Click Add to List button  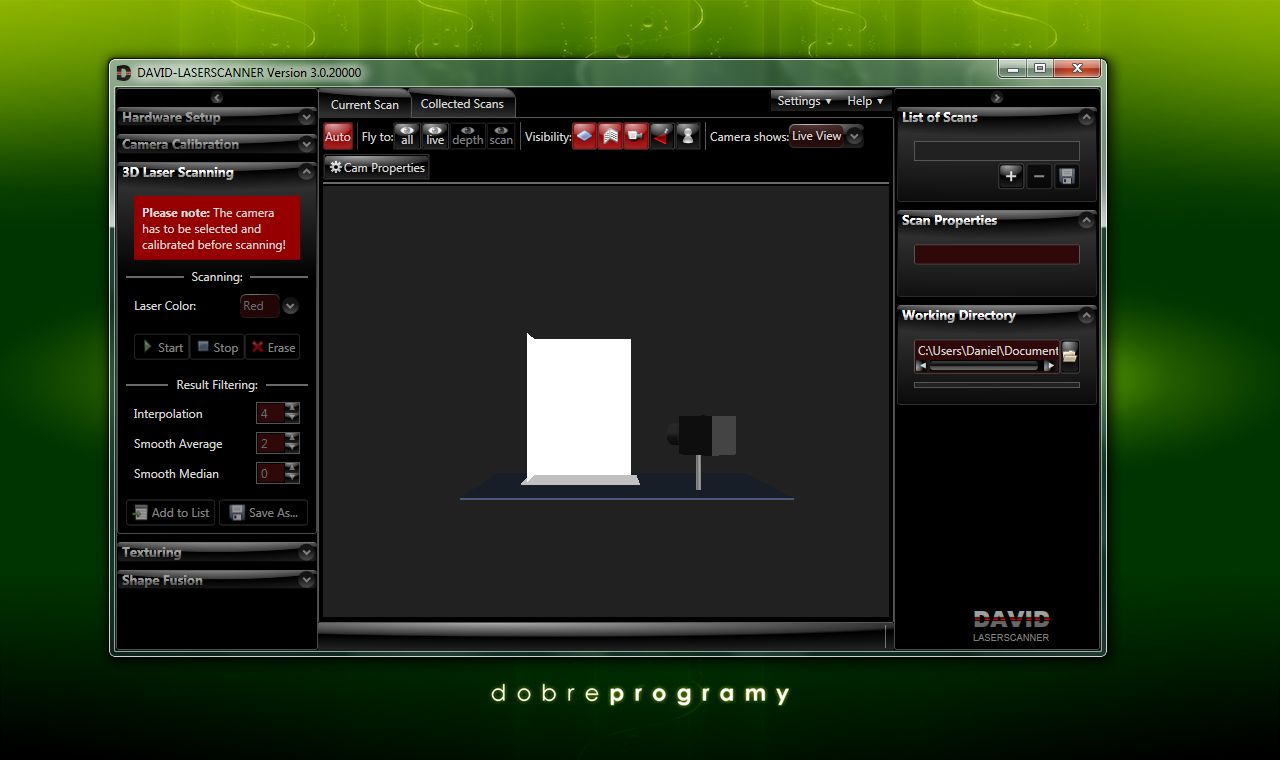pyautogui.click(x=171, y=512)
